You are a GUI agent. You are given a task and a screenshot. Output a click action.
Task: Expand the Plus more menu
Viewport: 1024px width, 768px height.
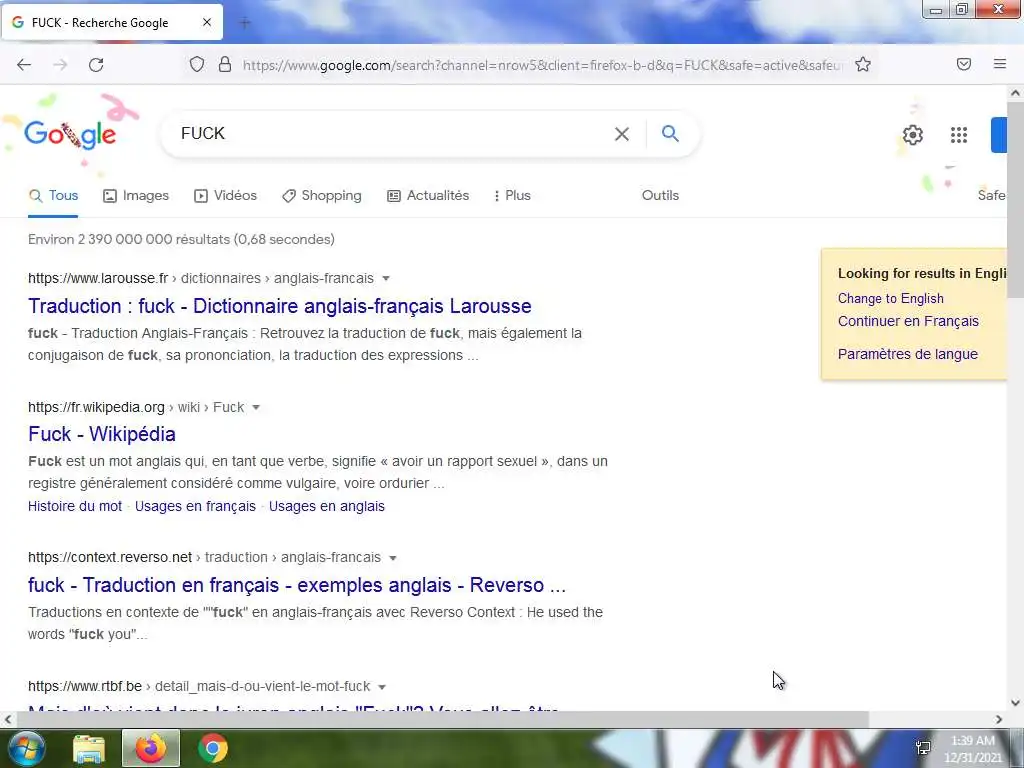[x=512, y=195]
